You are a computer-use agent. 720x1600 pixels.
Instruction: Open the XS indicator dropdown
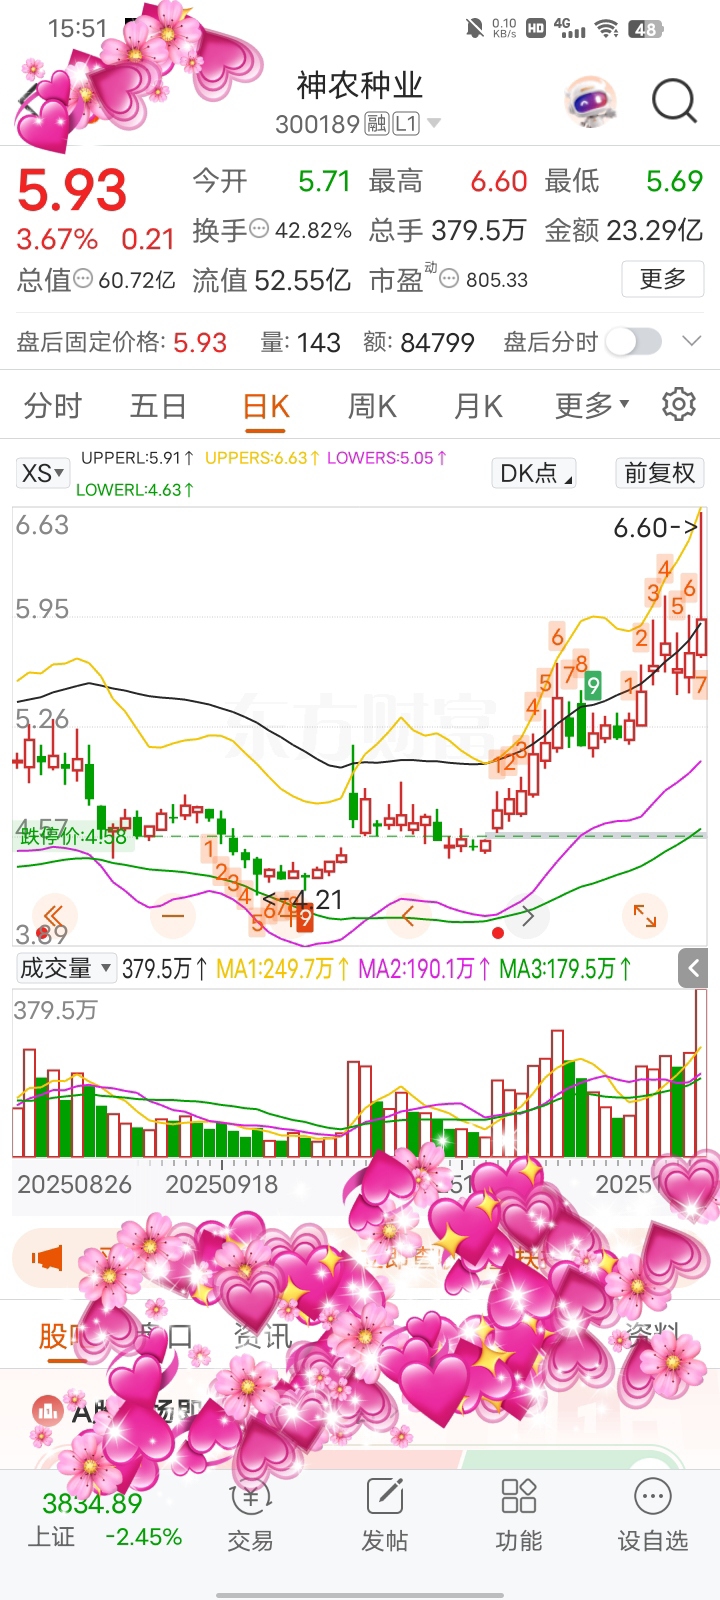tap(43, 473)
